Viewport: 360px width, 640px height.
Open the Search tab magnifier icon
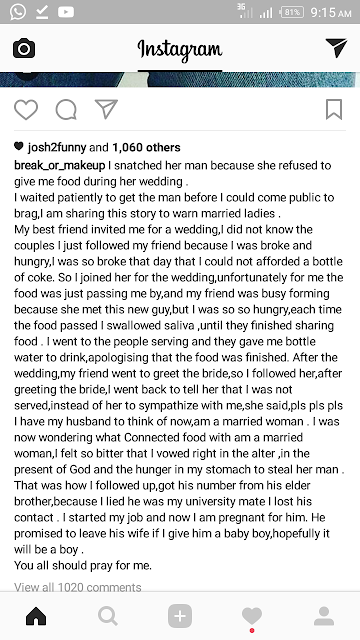point(108,616)
